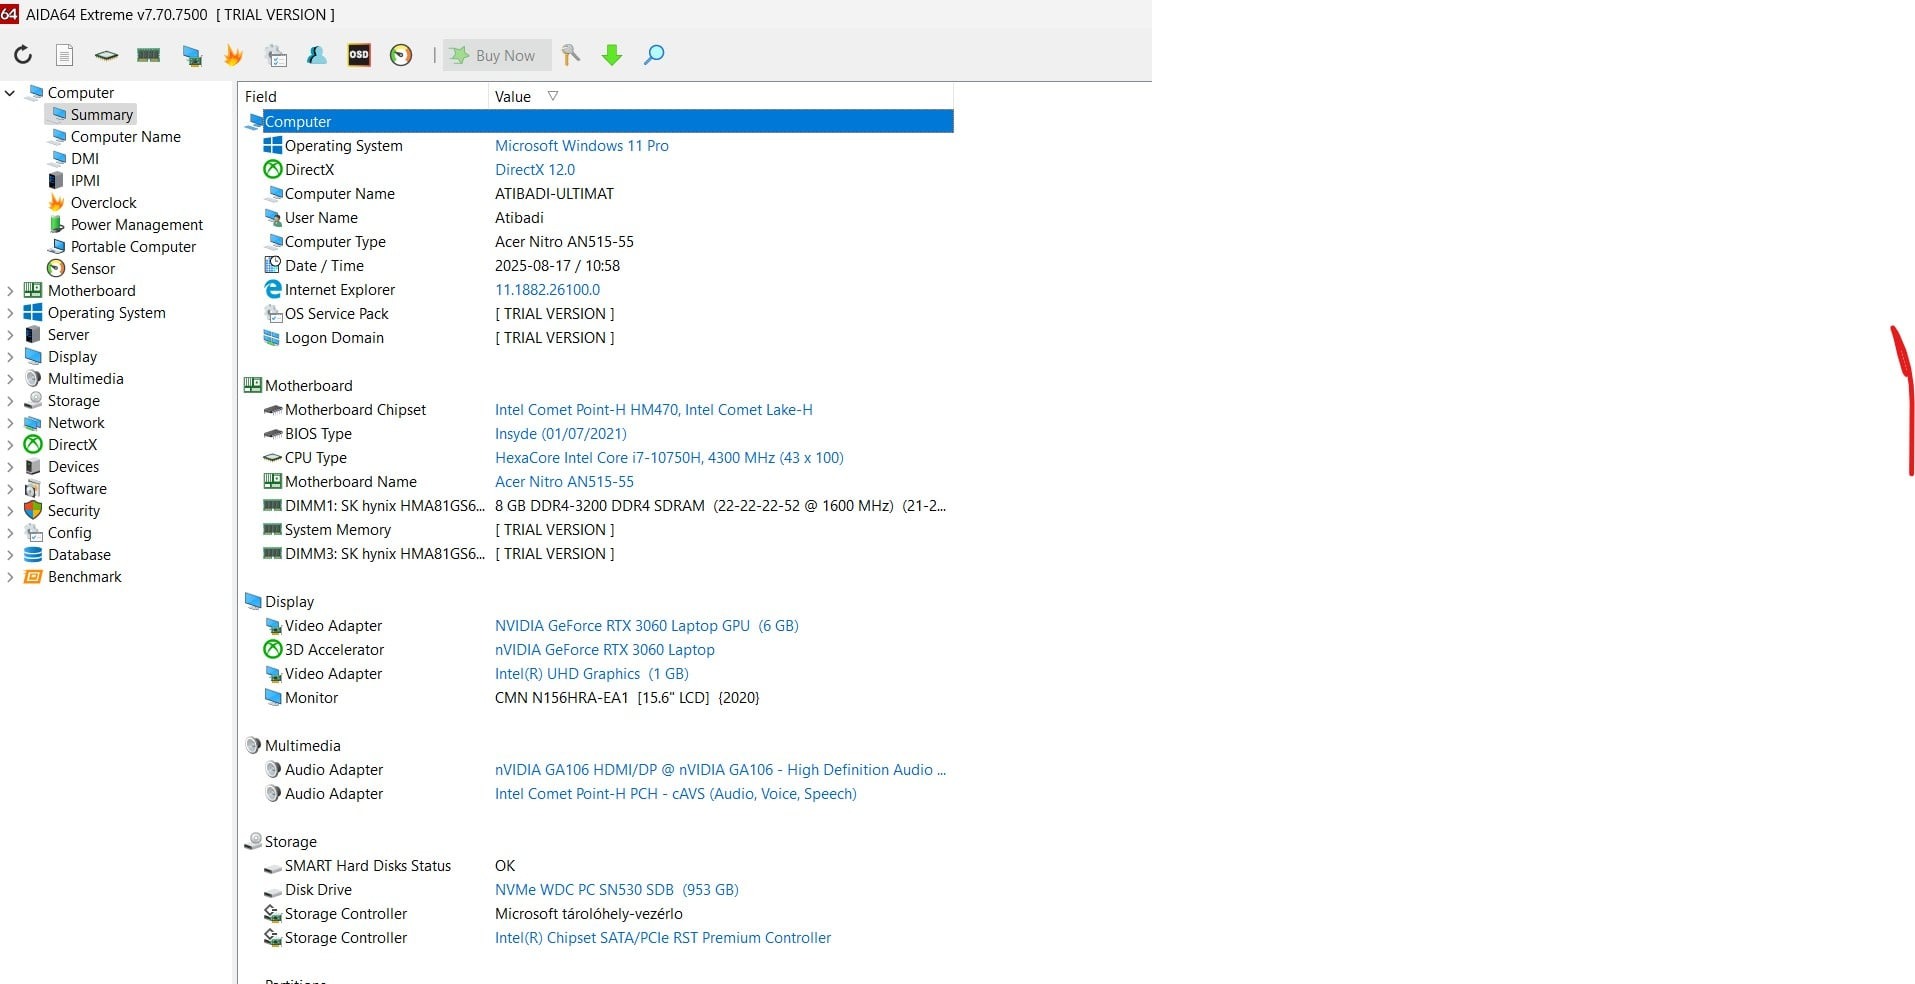Image resolution: width=1915 pixels, height=984 pixels.
Task: Select the Computer Type field row
Action: click(x=598, y=242)
